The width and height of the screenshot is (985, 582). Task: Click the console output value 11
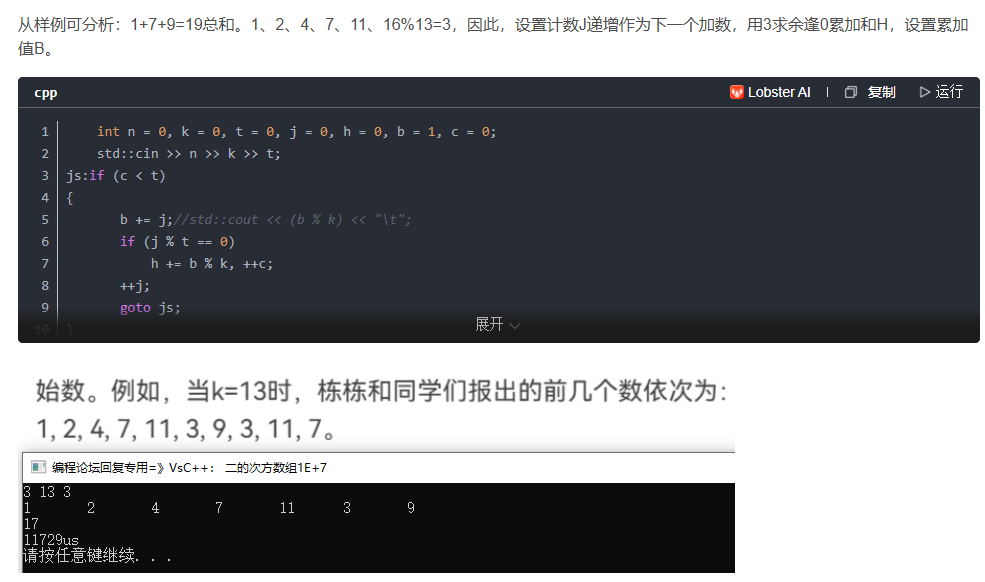coord(287,508)
